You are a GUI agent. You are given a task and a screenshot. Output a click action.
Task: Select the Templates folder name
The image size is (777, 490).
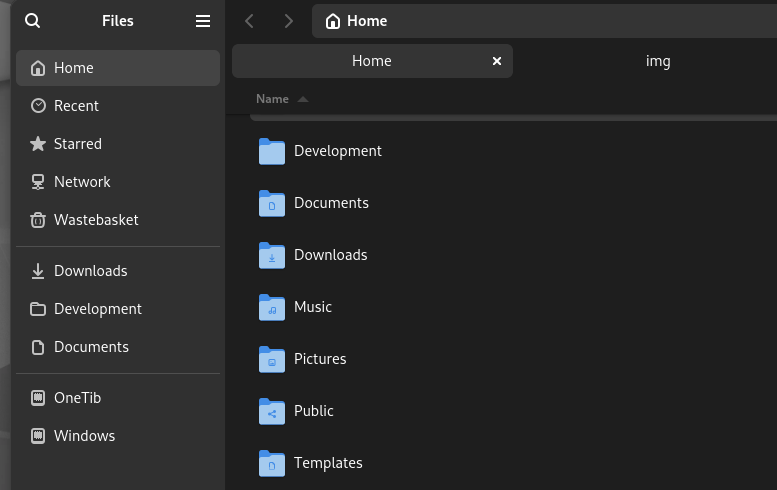tap(328, 463)
